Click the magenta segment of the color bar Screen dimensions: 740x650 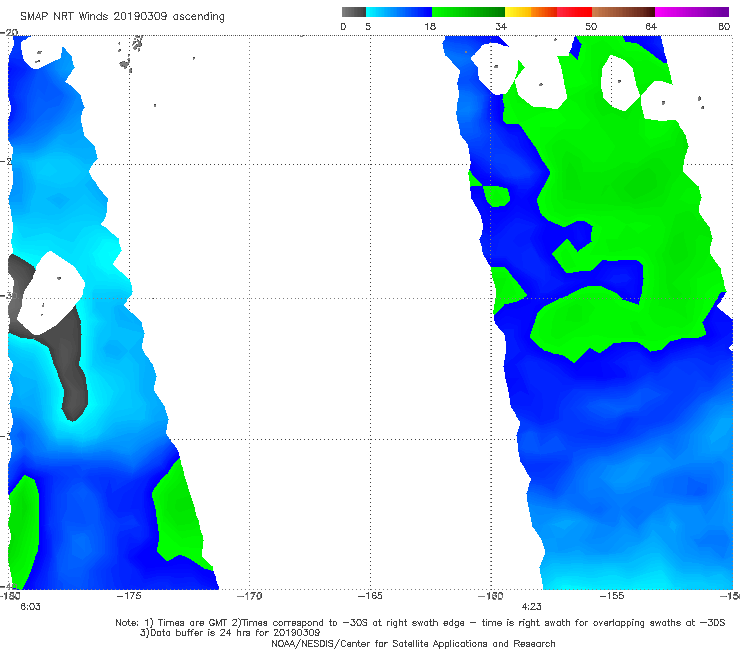pyautogui.click(x=692, y=12)
